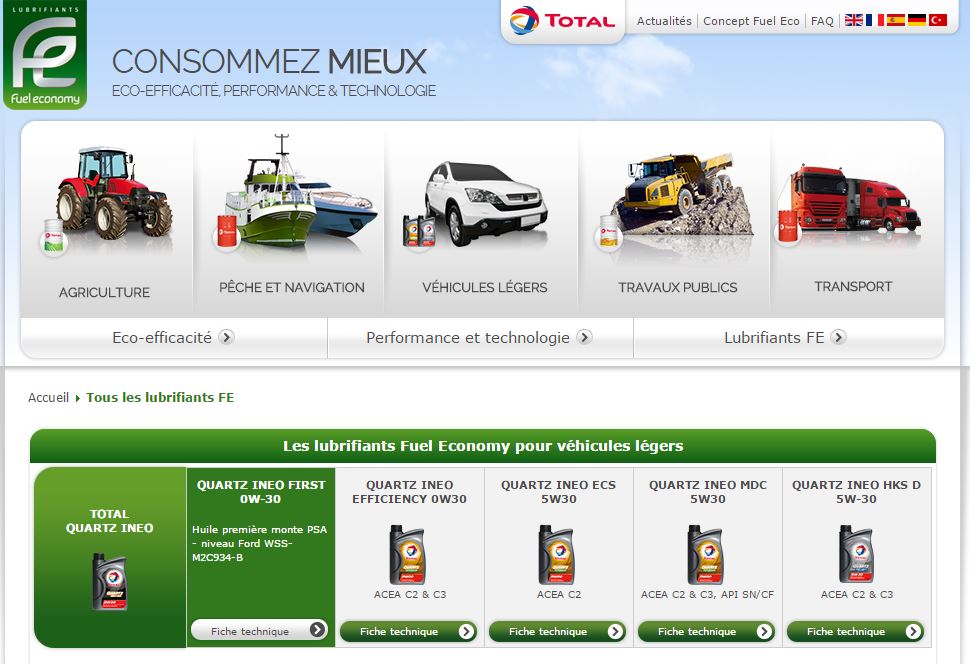
Task: Click the Spanish flag icon
Action: (895, 19)
